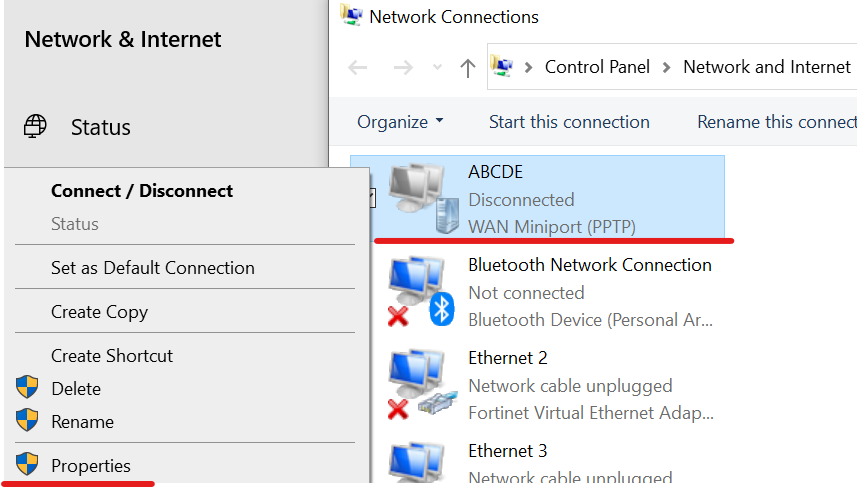
Task: Expand chevron after Control Panel breadcrumb
Action: [666, 68]
